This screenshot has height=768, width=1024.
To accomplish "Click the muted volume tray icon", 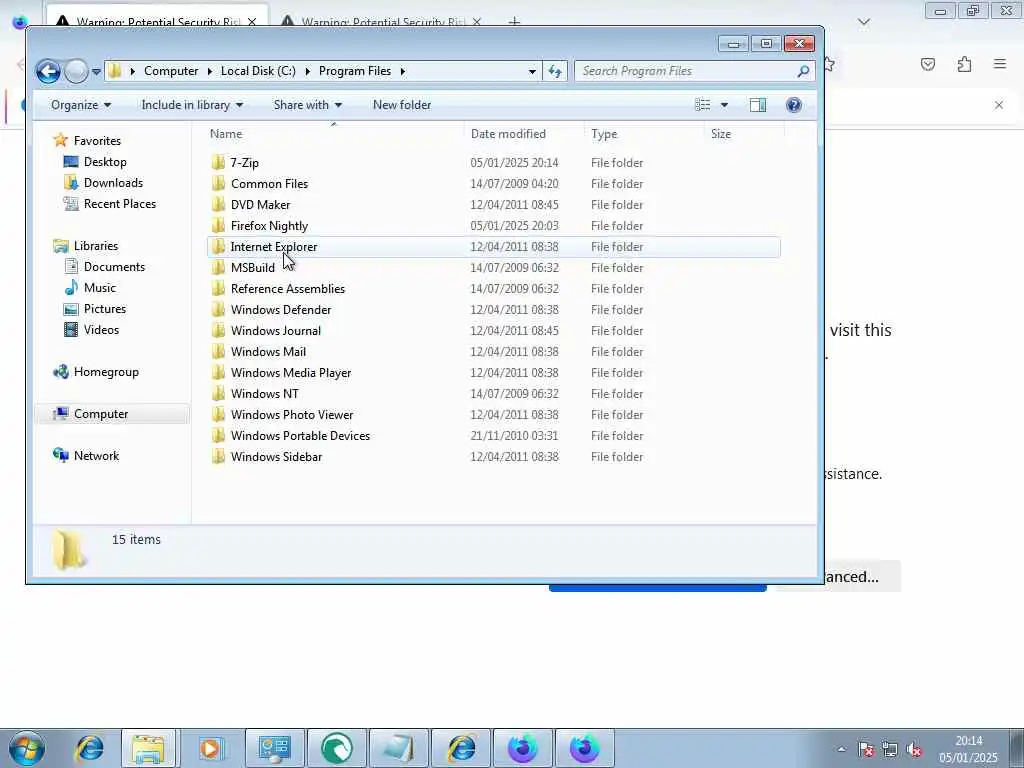I will [x=914, y=750].
